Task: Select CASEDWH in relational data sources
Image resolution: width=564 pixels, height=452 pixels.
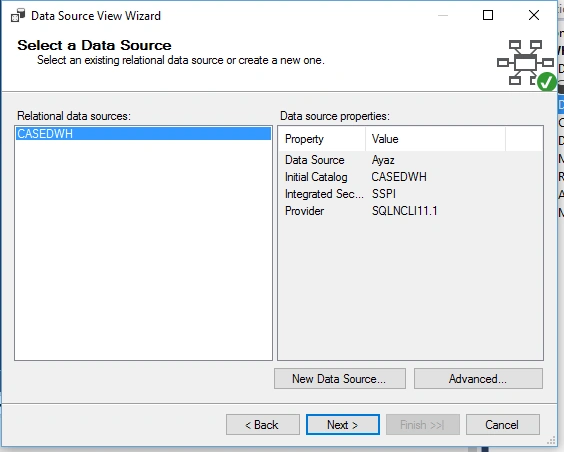Action: tap(143, 134)
